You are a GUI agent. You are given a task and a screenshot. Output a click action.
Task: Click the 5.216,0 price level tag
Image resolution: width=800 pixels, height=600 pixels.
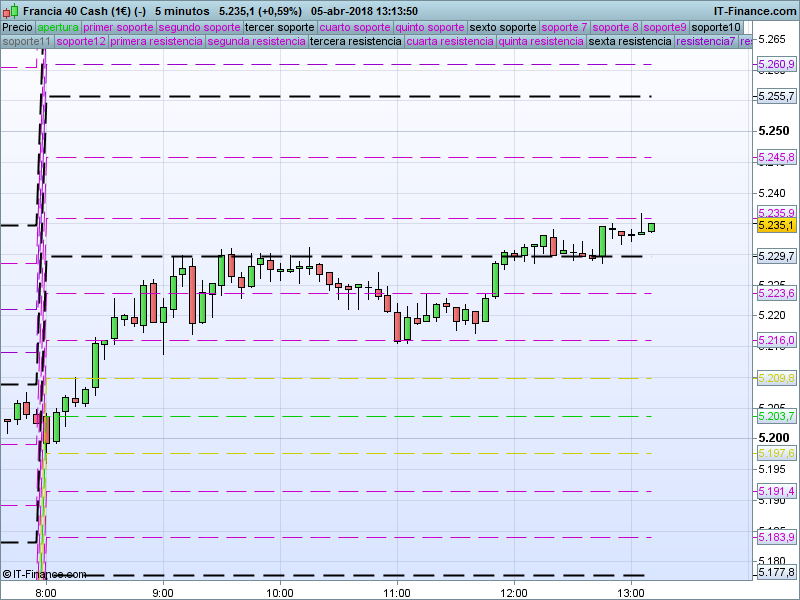[776, 340]
